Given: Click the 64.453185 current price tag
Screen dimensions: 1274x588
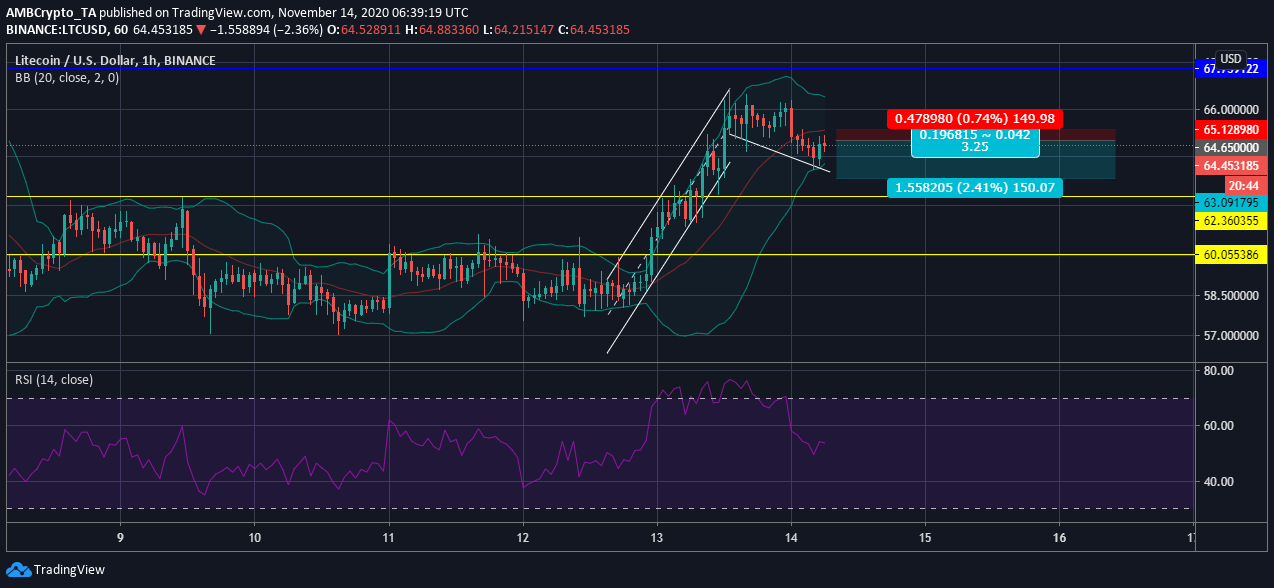Looking at the screenshot, I should 1234,166.
